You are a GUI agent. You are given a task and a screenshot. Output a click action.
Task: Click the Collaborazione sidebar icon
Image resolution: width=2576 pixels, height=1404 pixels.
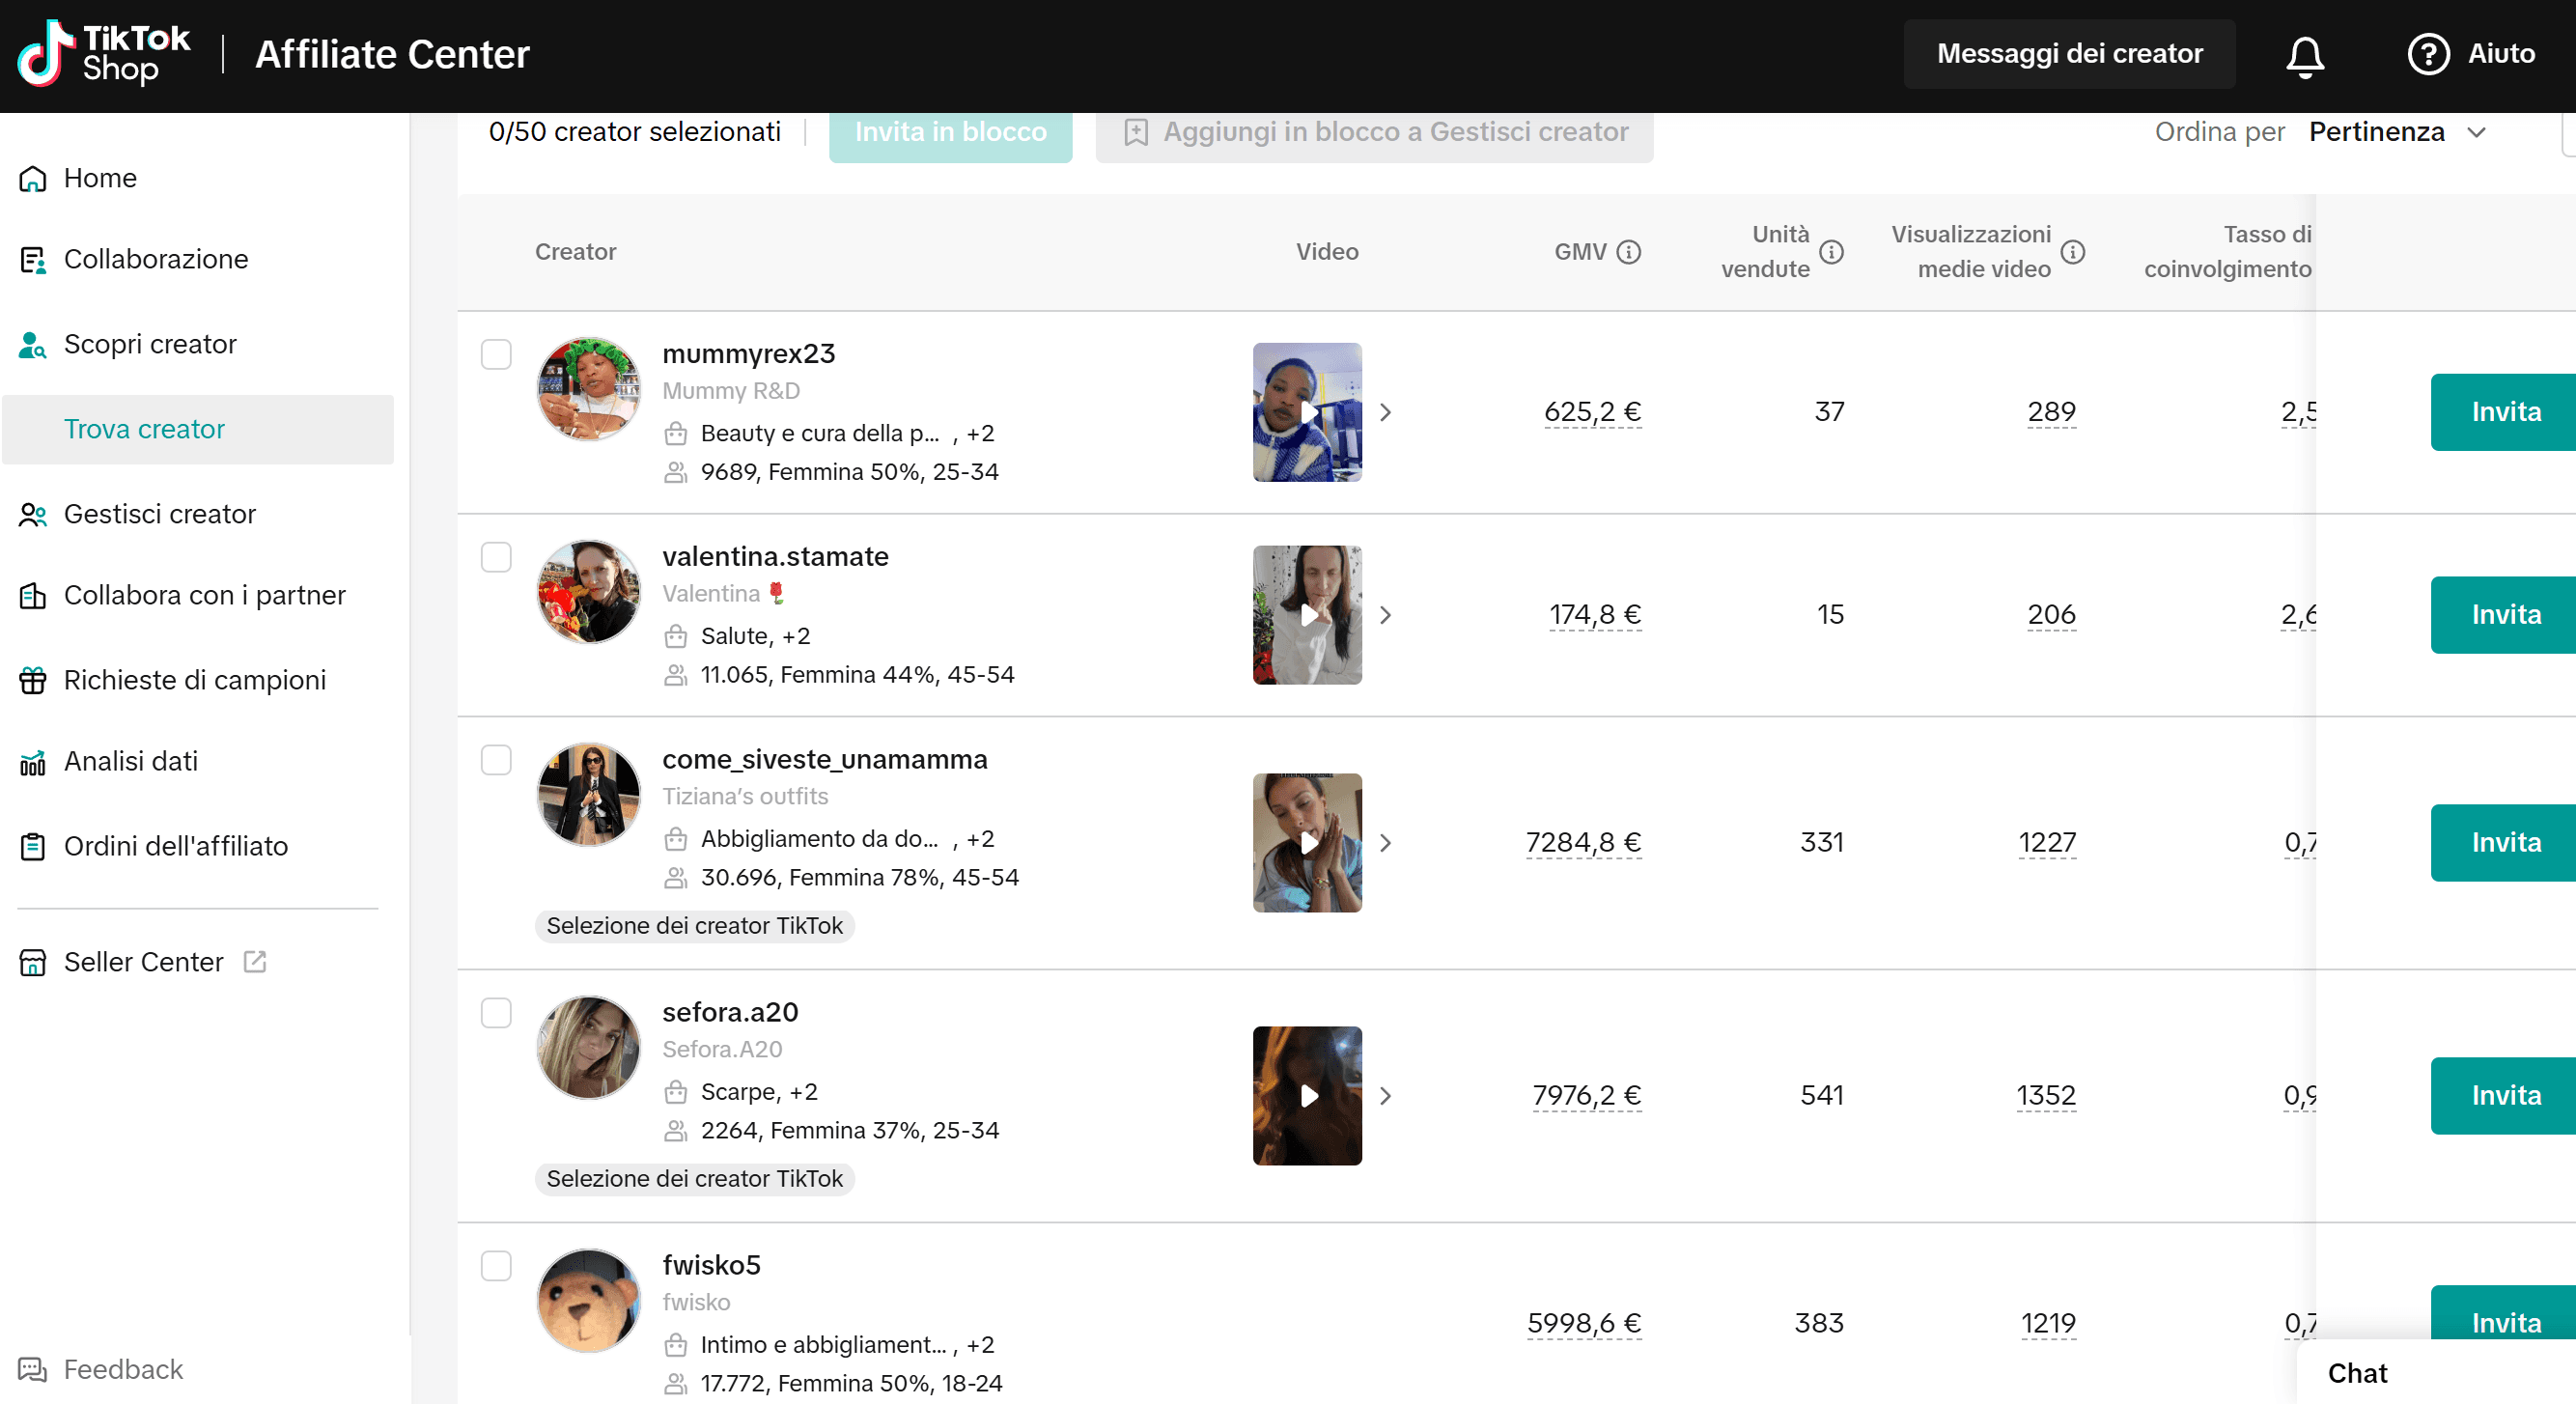(x=33, y=259)
